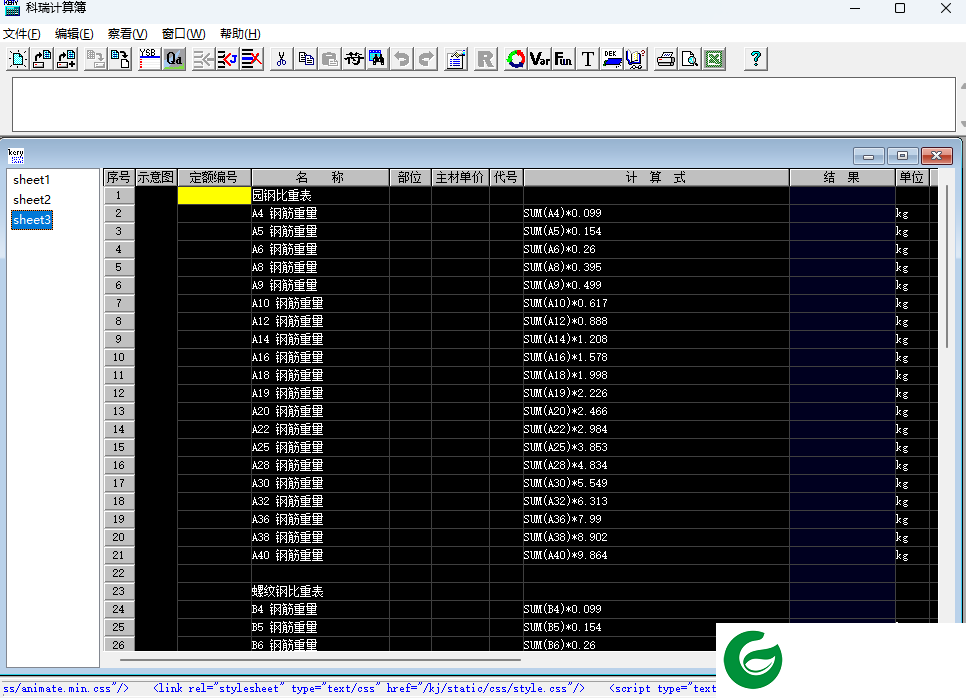The width and height of the screenshot is (966, 698).
Task: Click the empty formula bar at the top
Action: (484, 104)
